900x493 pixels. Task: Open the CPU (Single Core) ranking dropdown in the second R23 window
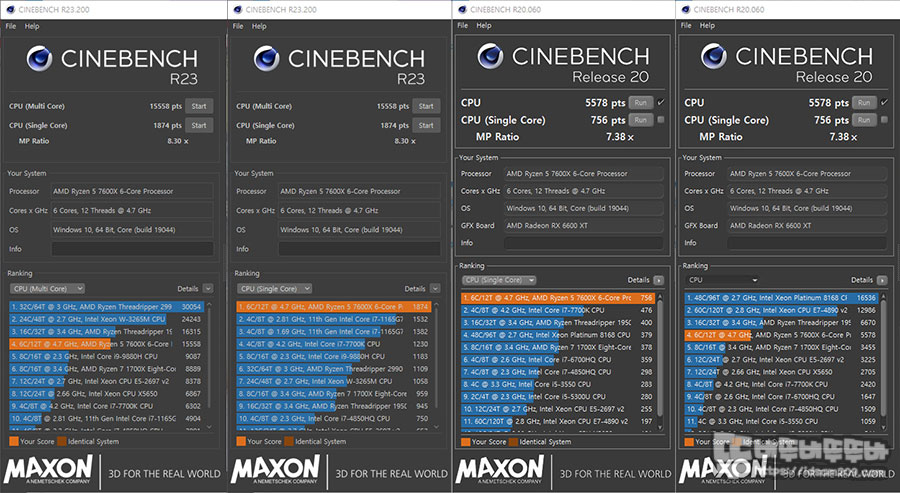274,289
